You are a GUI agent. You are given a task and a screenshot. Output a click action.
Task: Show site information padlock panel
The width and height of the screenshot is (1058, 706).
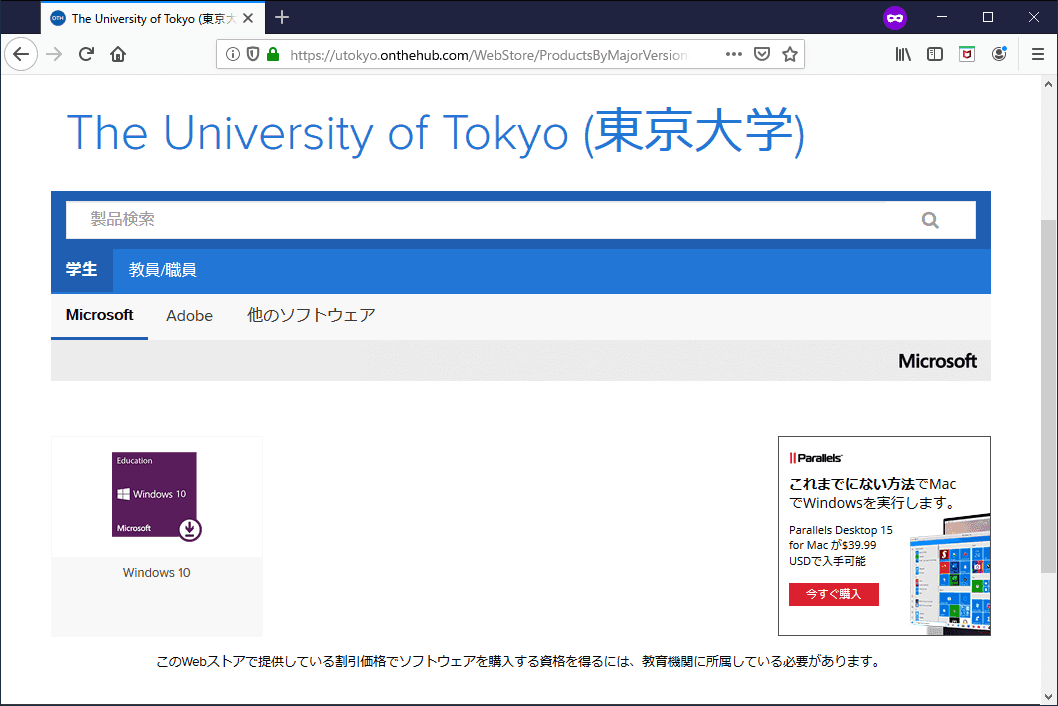tap(273, 54)
